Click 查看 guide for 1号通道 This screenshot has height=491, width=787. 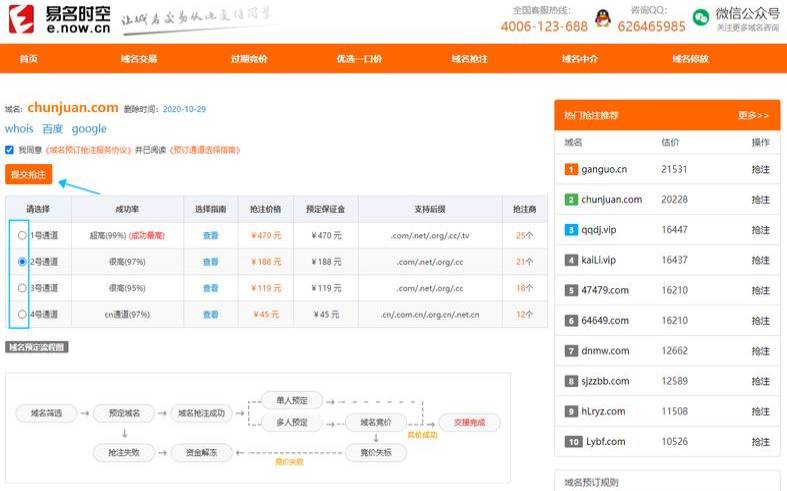[210, 235]
